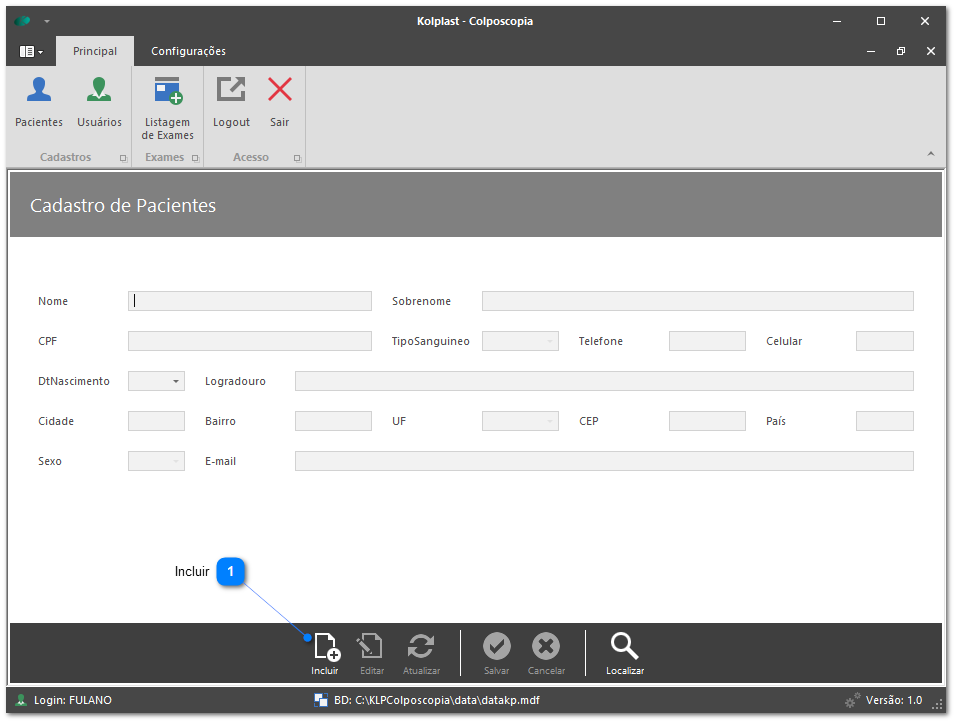Expand the DtNascimento date picker
956x723 pixels.
click(x=176, y=381)
